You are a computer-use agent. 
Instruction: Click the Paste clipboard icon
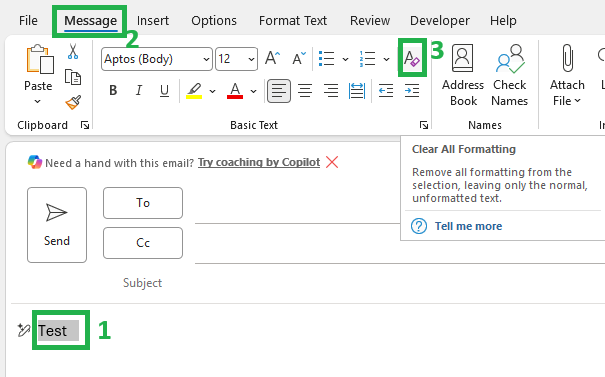click(40, 59)
